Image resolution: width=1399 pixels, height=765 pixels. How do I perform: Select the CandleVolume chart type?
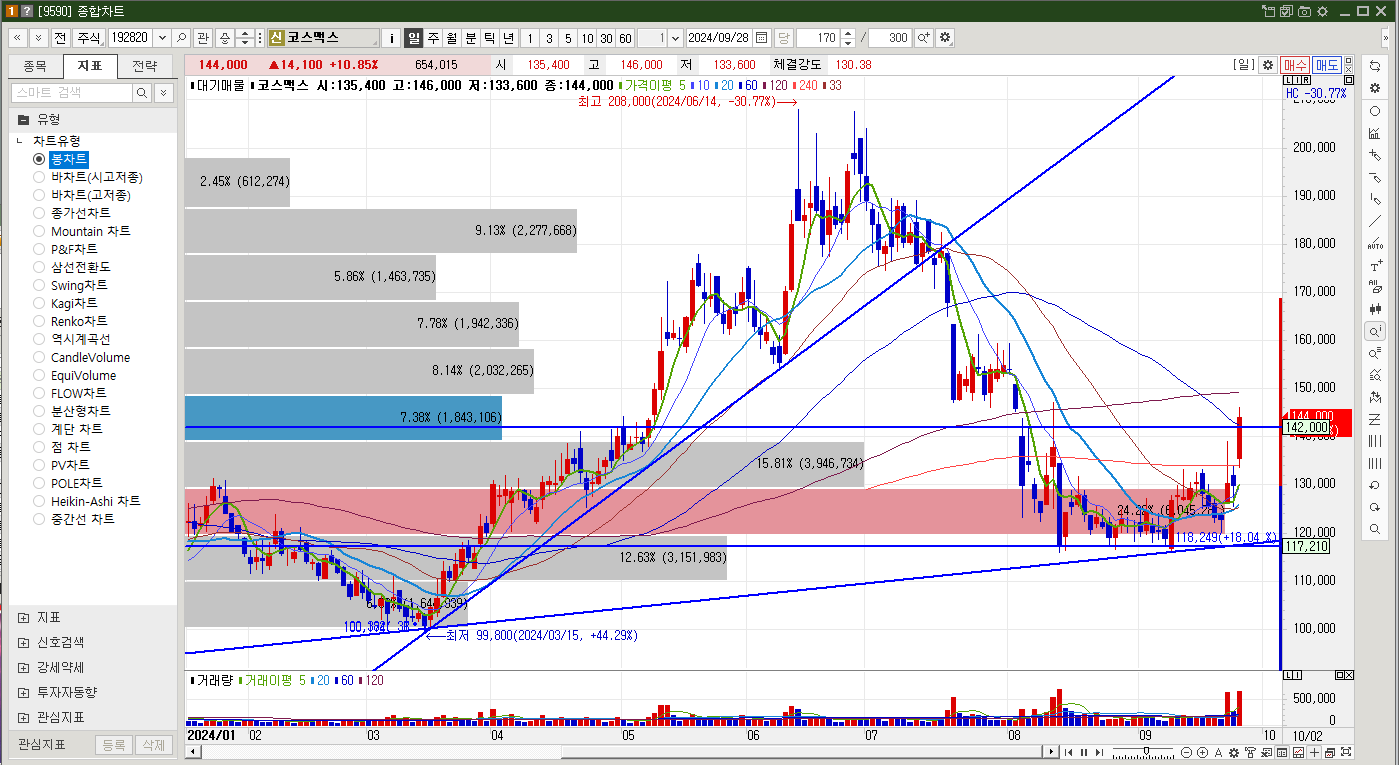39,357
